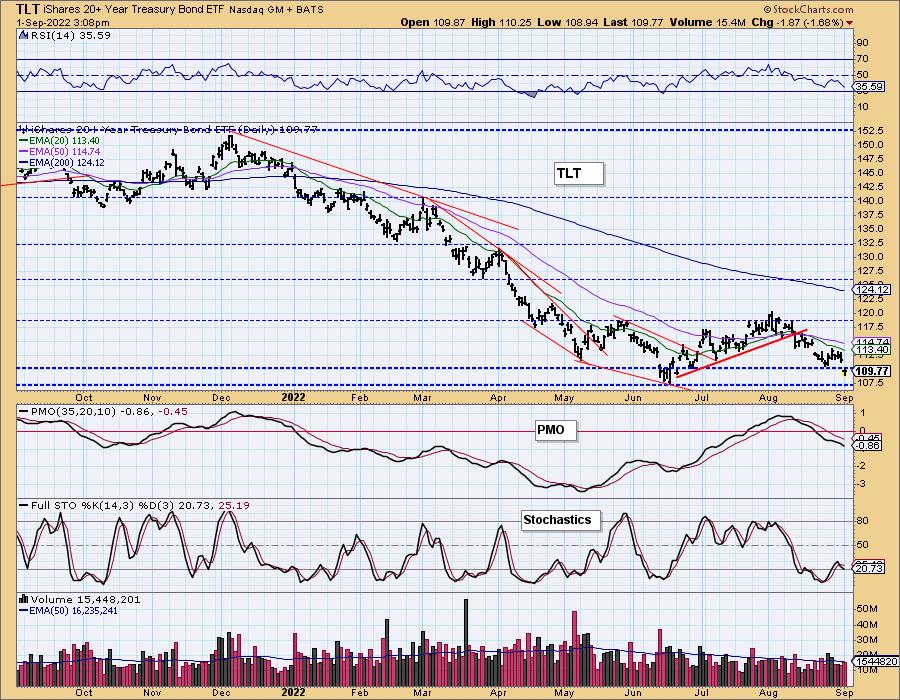Viewport: 900px width, 700px height.
Task: Click the 'Chg -1.87 (-1.68%)' header value
Action: point(797,22)
